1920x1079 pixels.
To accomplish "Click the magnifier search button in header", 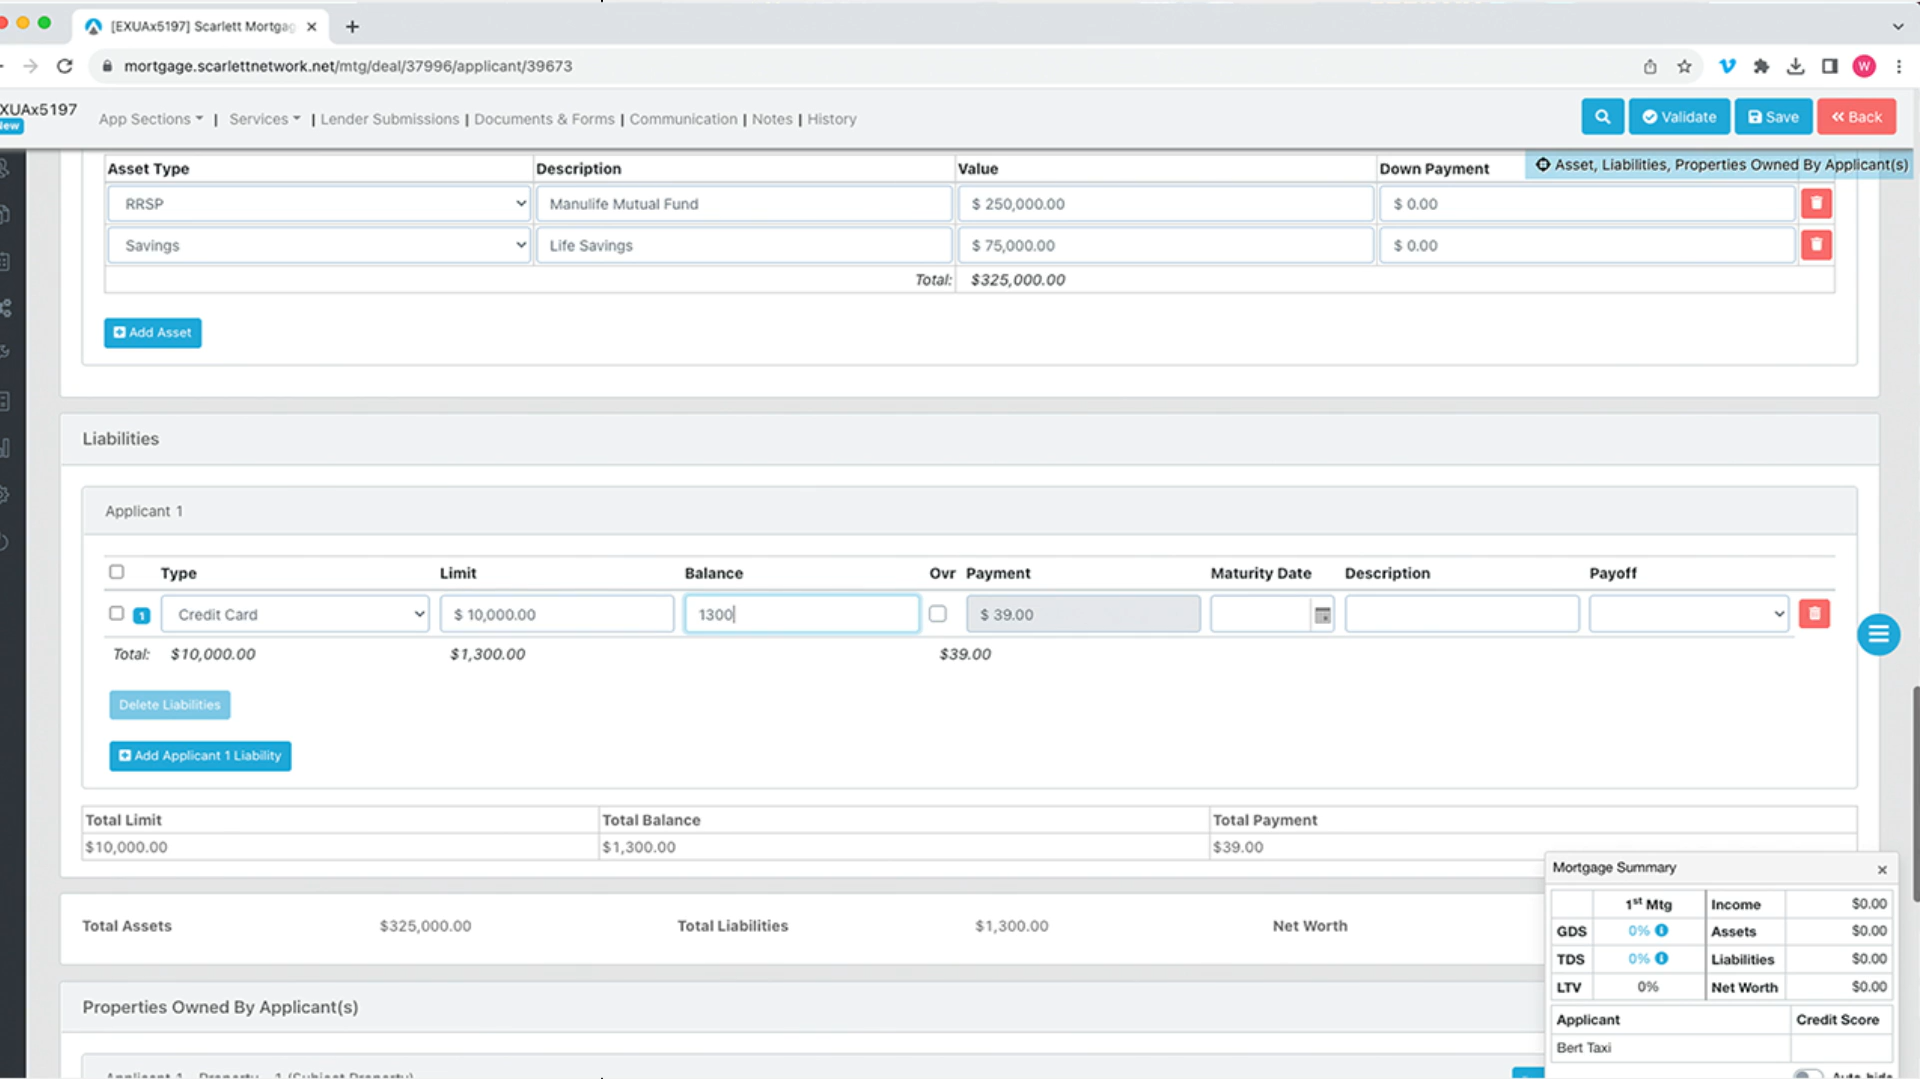I will coord(1602,117).
